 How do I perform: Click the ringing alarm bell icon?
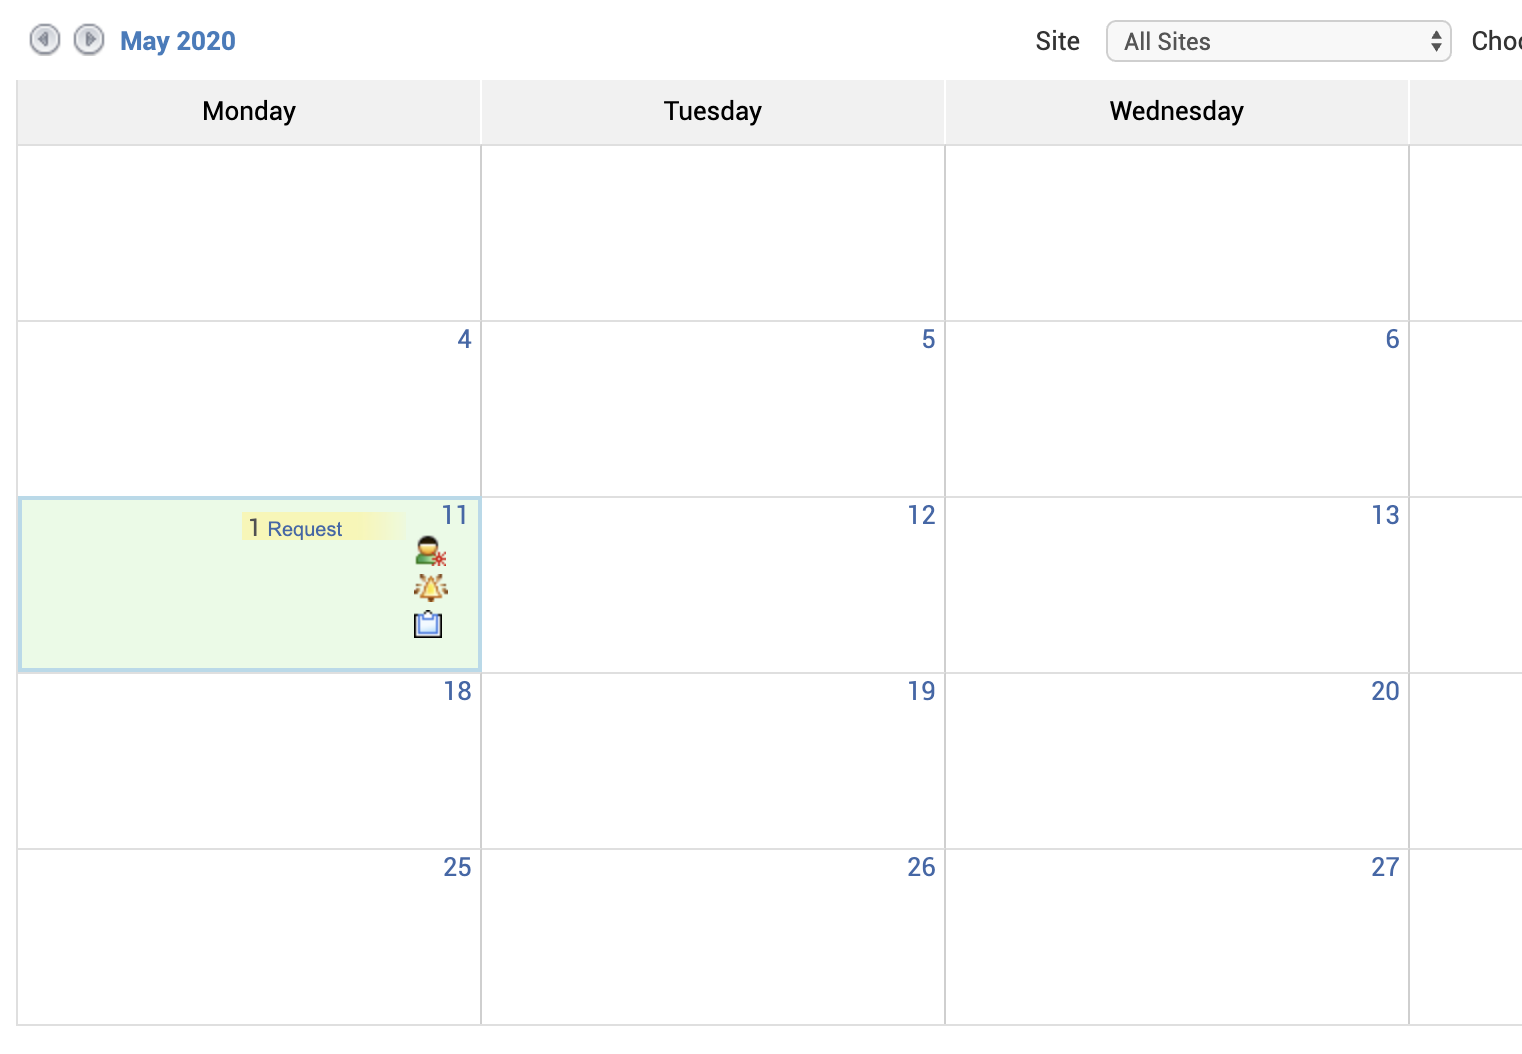click(430, 588)
